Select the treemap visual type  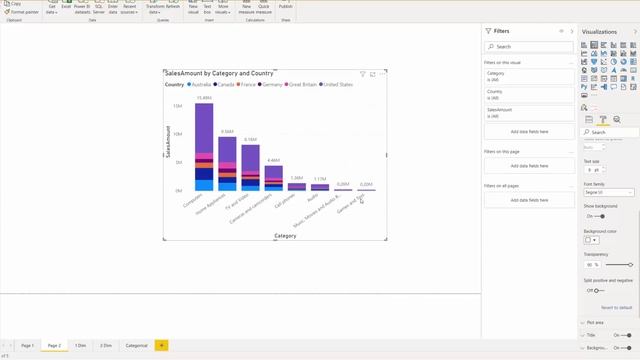point(633,62)
